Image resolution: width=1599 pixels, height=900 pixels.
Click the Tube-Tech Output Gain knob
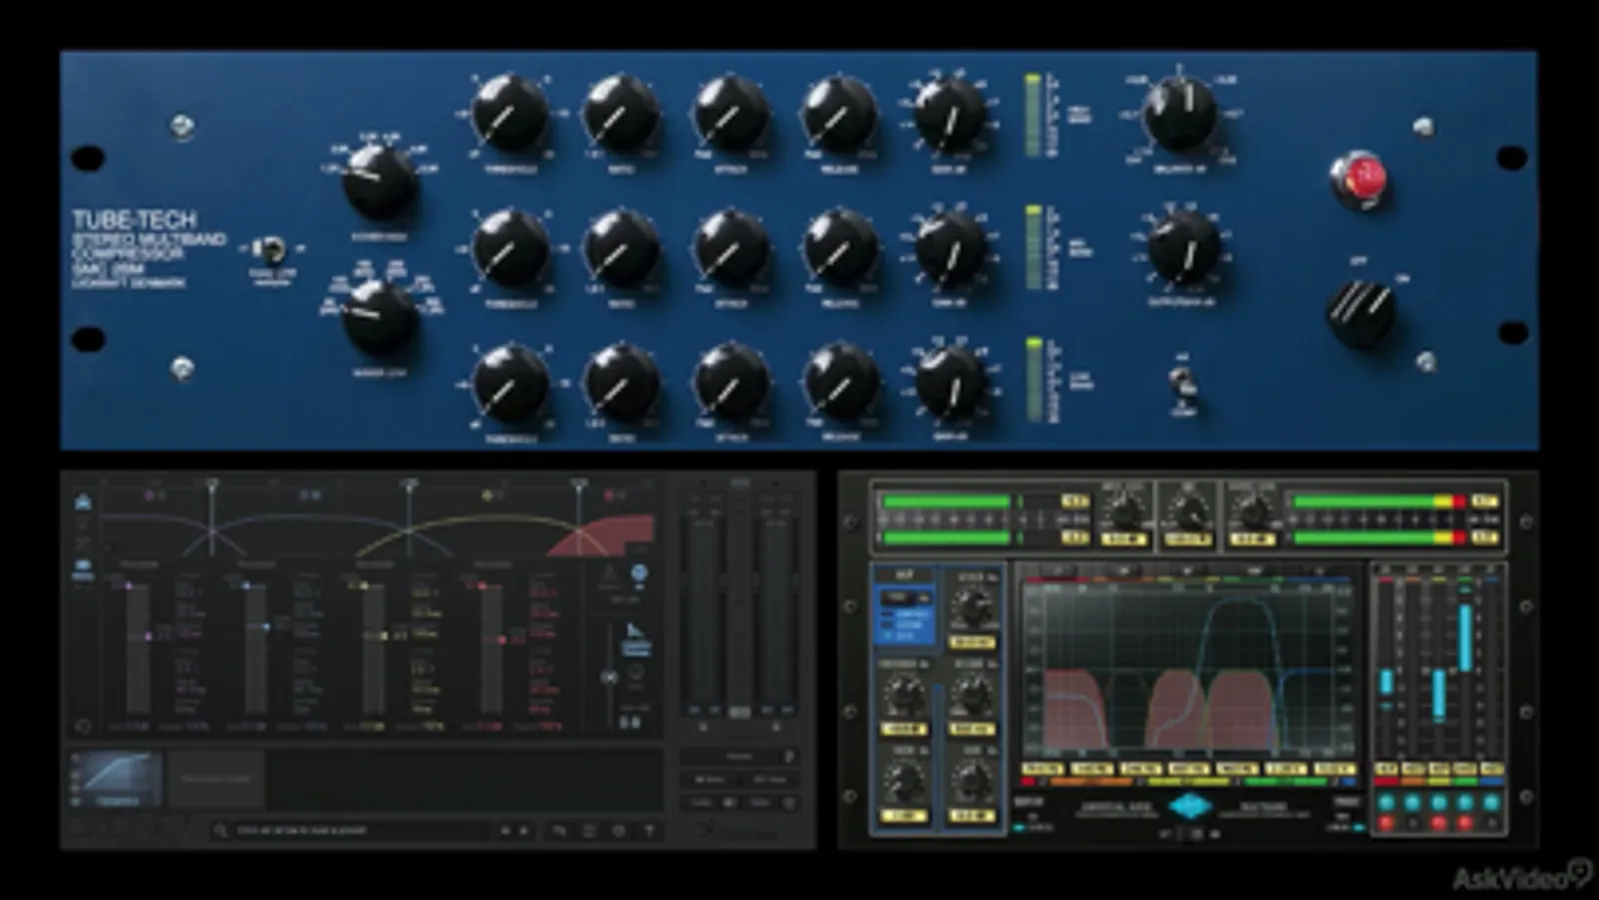click(x=1185, y=248)
